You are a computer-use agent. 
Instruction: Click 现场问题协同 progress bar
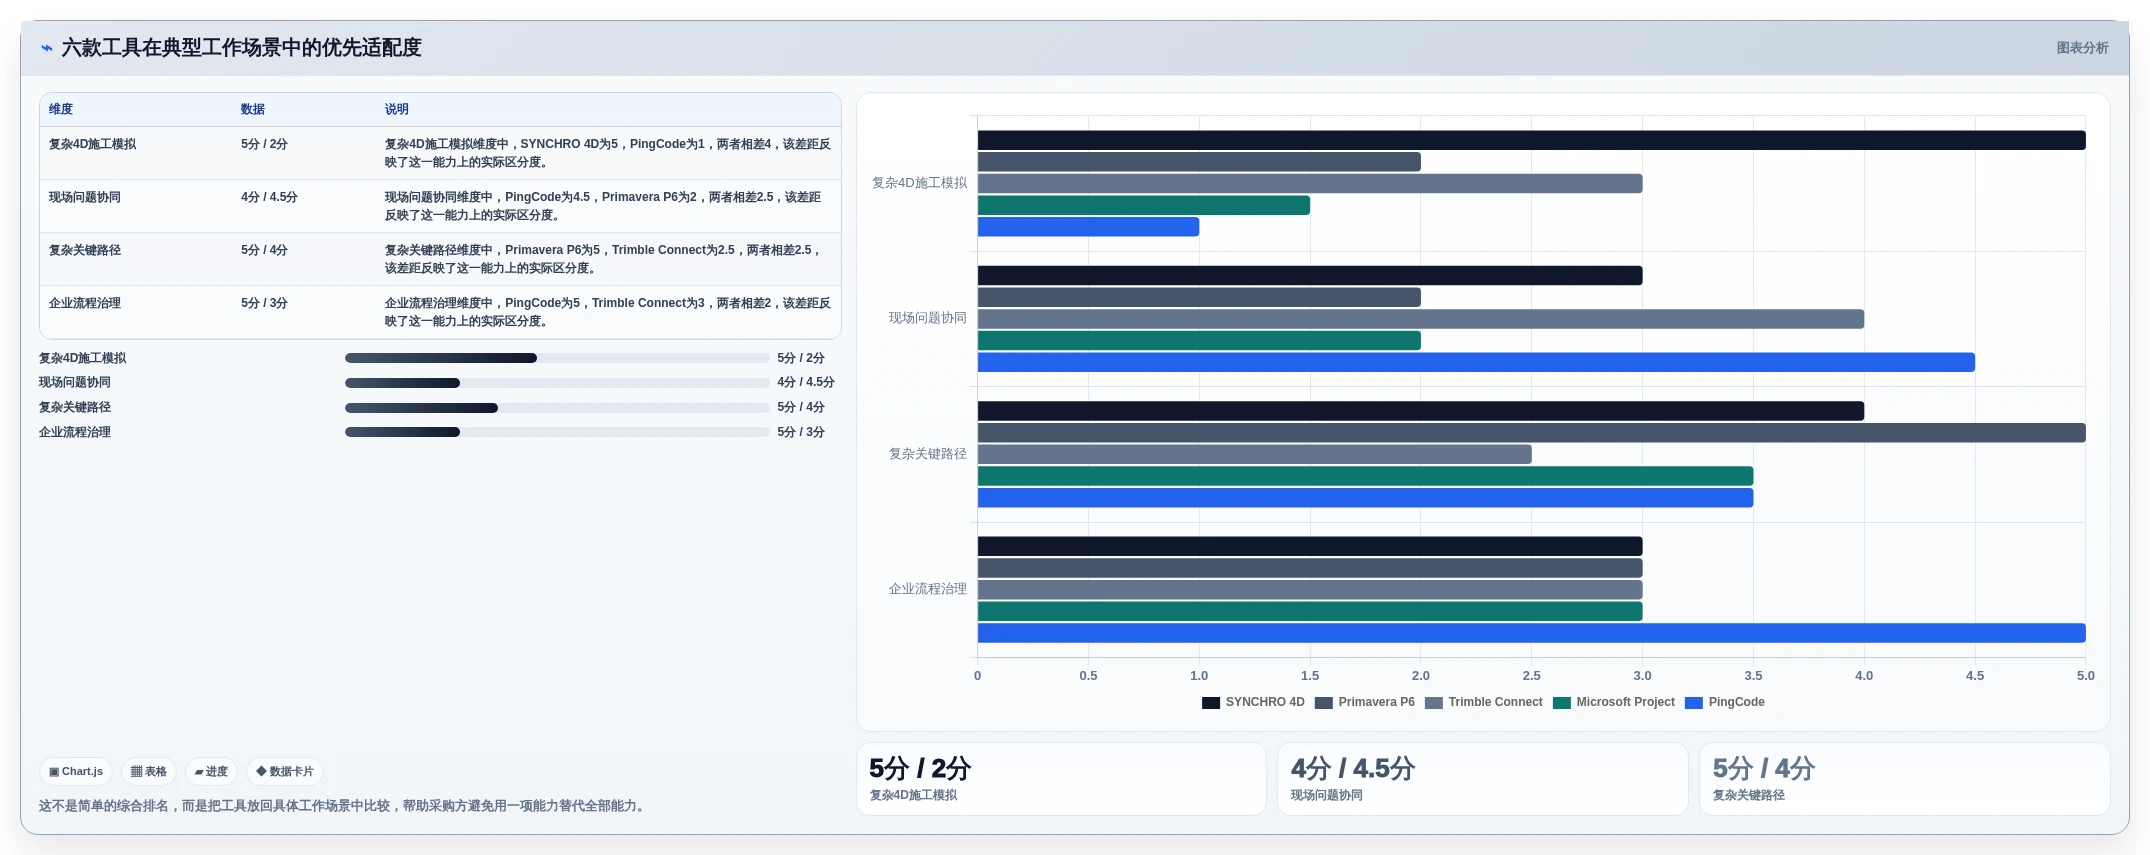point(557,383)
